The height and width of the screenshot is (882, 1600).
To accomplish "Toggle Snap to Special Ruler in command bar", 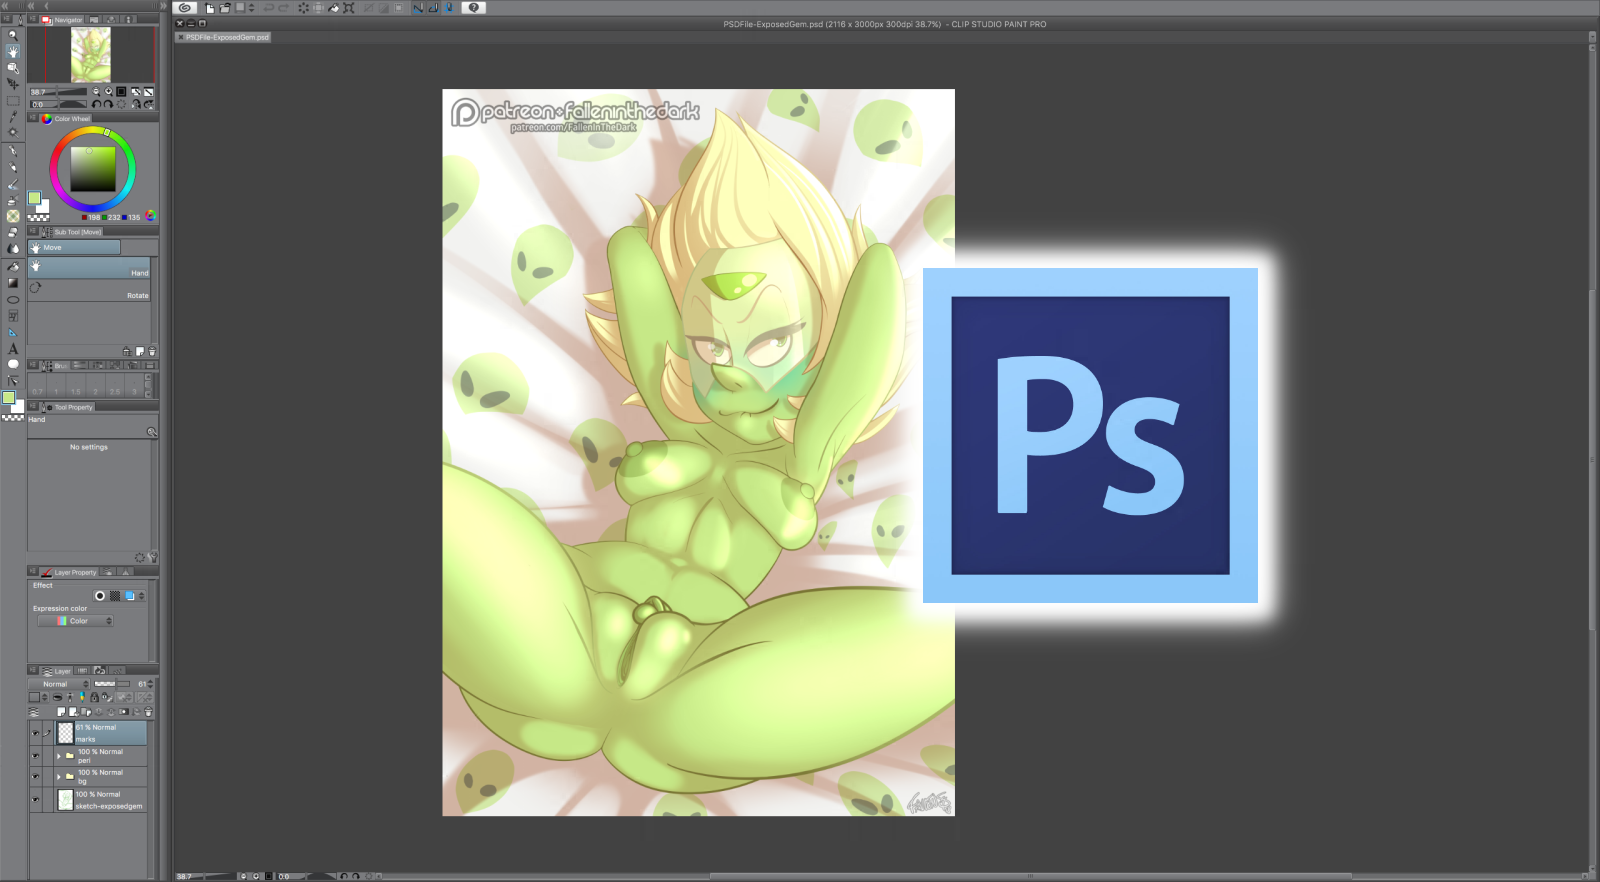I will 433,8.
